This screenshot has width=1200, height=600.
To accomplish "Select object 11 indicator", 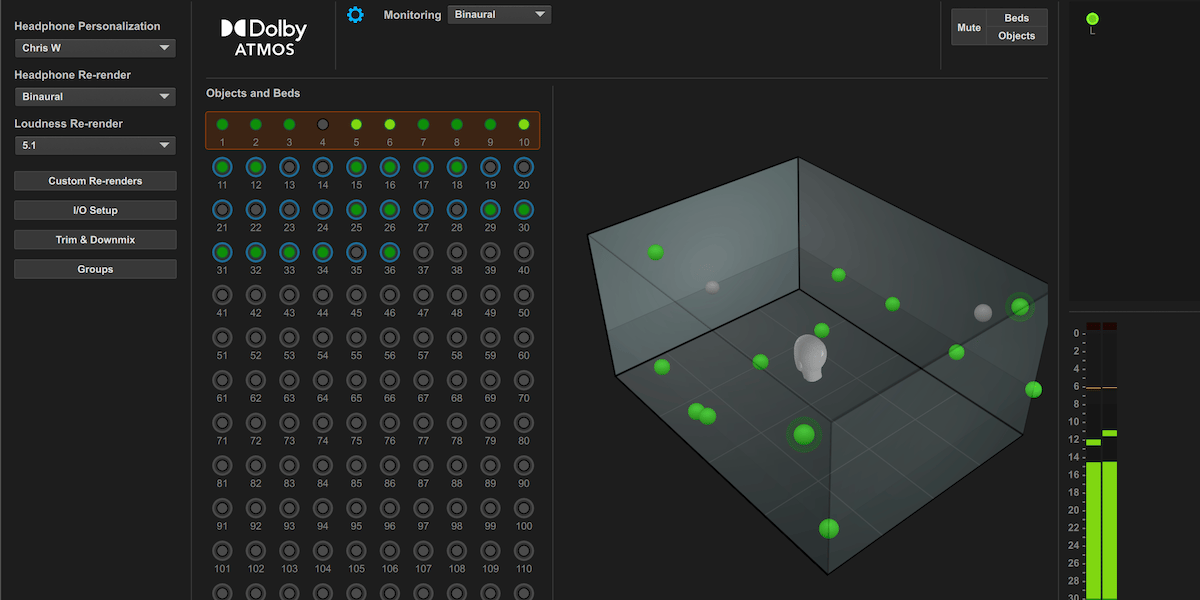I will [x=222, y=167].
